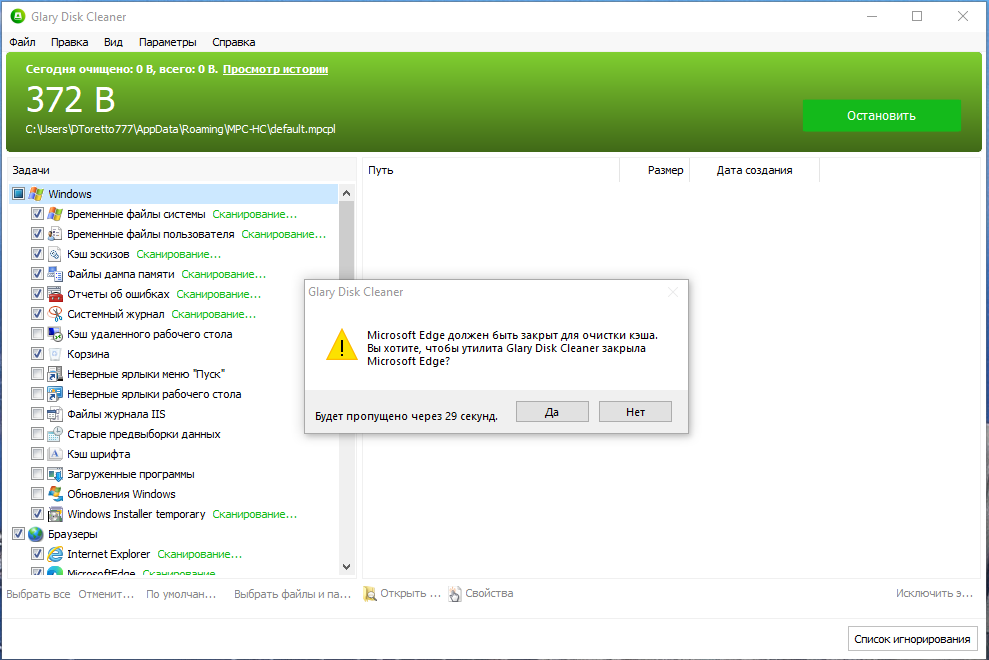Uncheck the Корзина cleanup option

pos(37,353)
